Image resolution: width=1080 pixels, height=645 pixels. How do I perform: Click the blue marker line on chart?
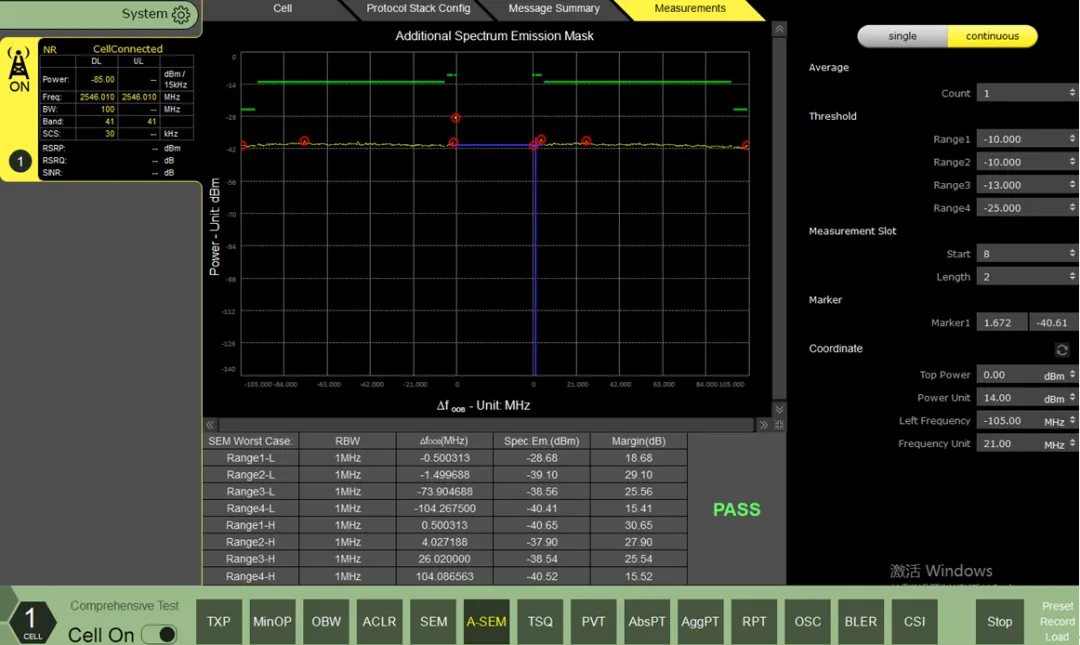coord(534,262)
